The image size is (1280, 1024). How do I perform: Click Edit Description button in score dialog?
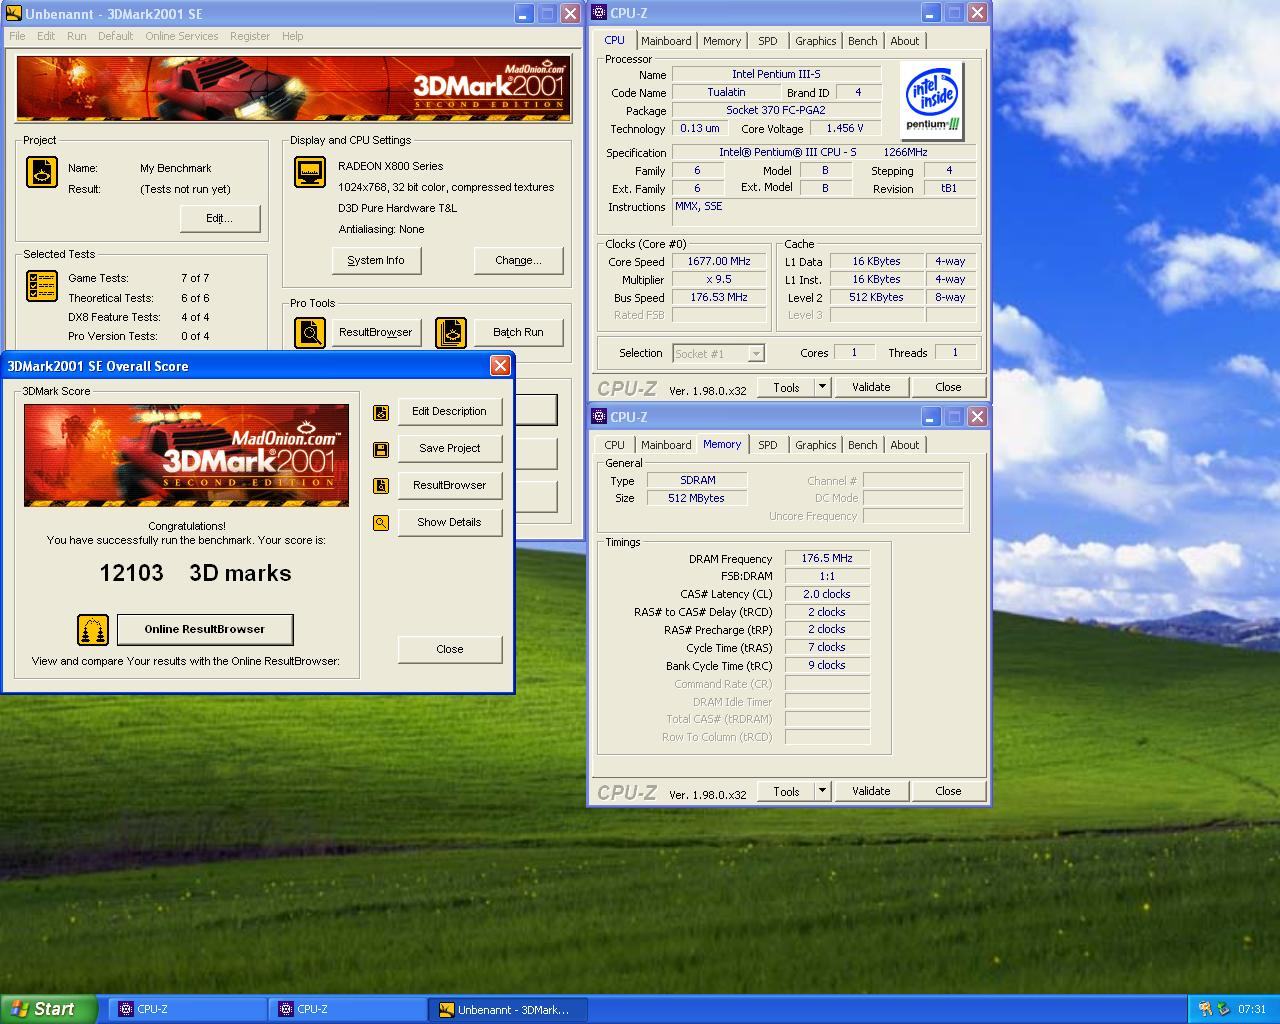[x=450, y=411]
